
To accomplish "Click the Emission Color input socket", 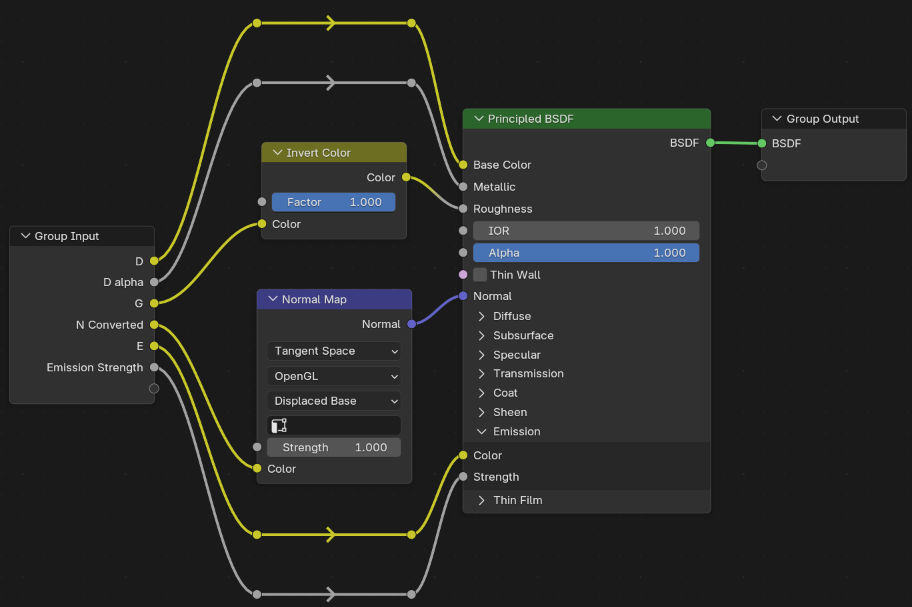I will click(x=463, y=455).
